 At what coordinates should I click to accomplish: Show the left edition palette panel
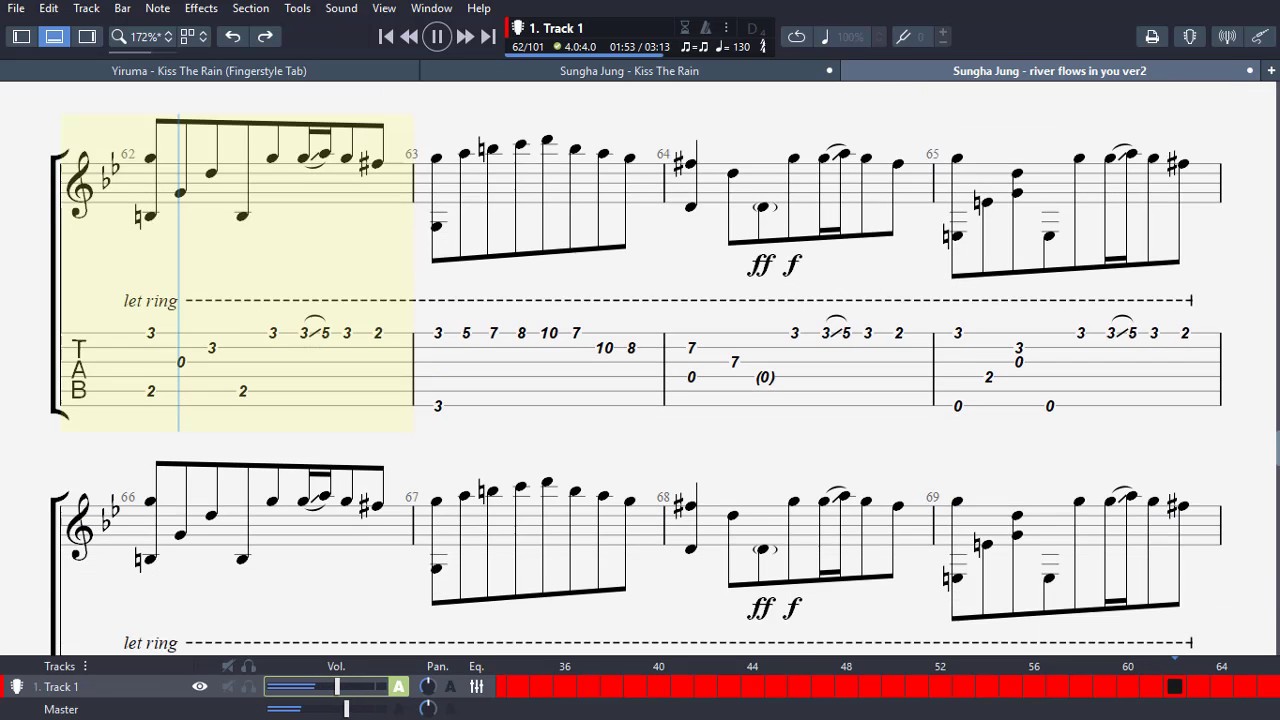[21, 36]
